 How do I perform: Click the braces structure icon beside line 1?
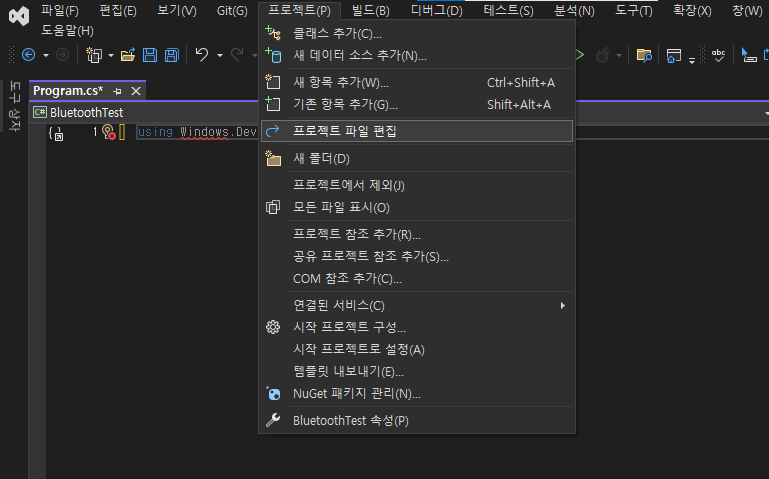[56, 133]
